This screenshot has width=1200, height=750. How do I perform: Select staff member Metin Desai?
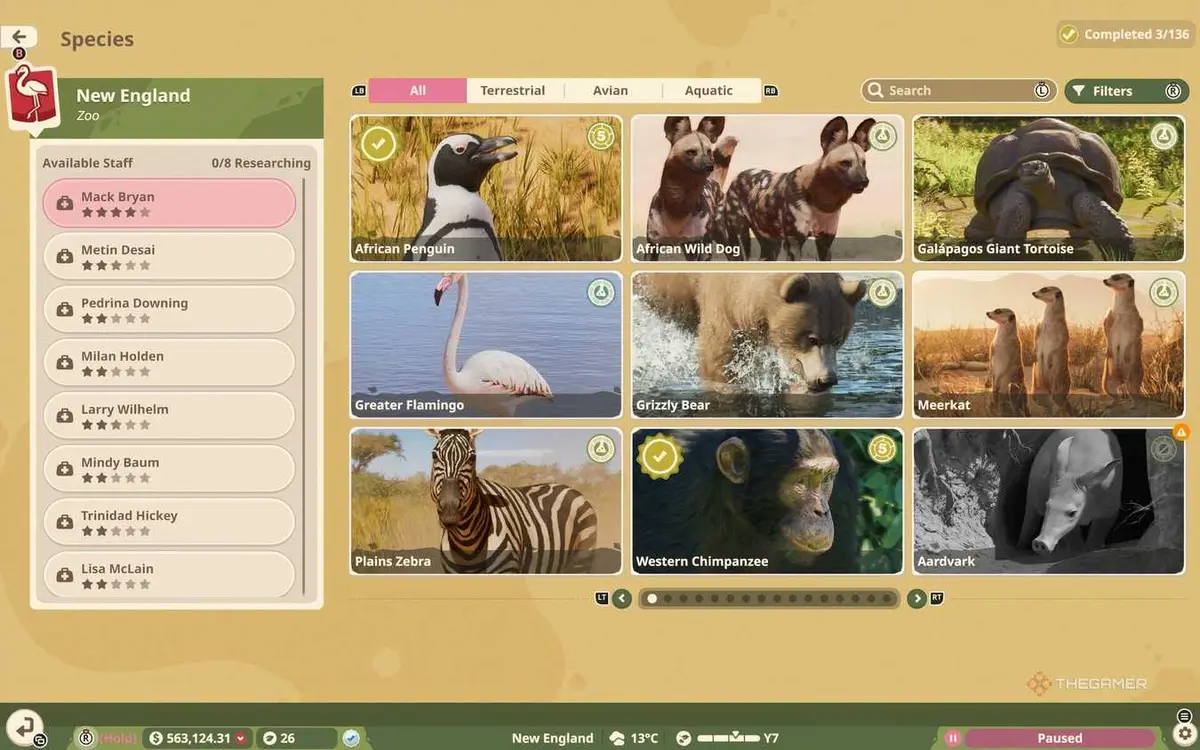coord(169,256)
